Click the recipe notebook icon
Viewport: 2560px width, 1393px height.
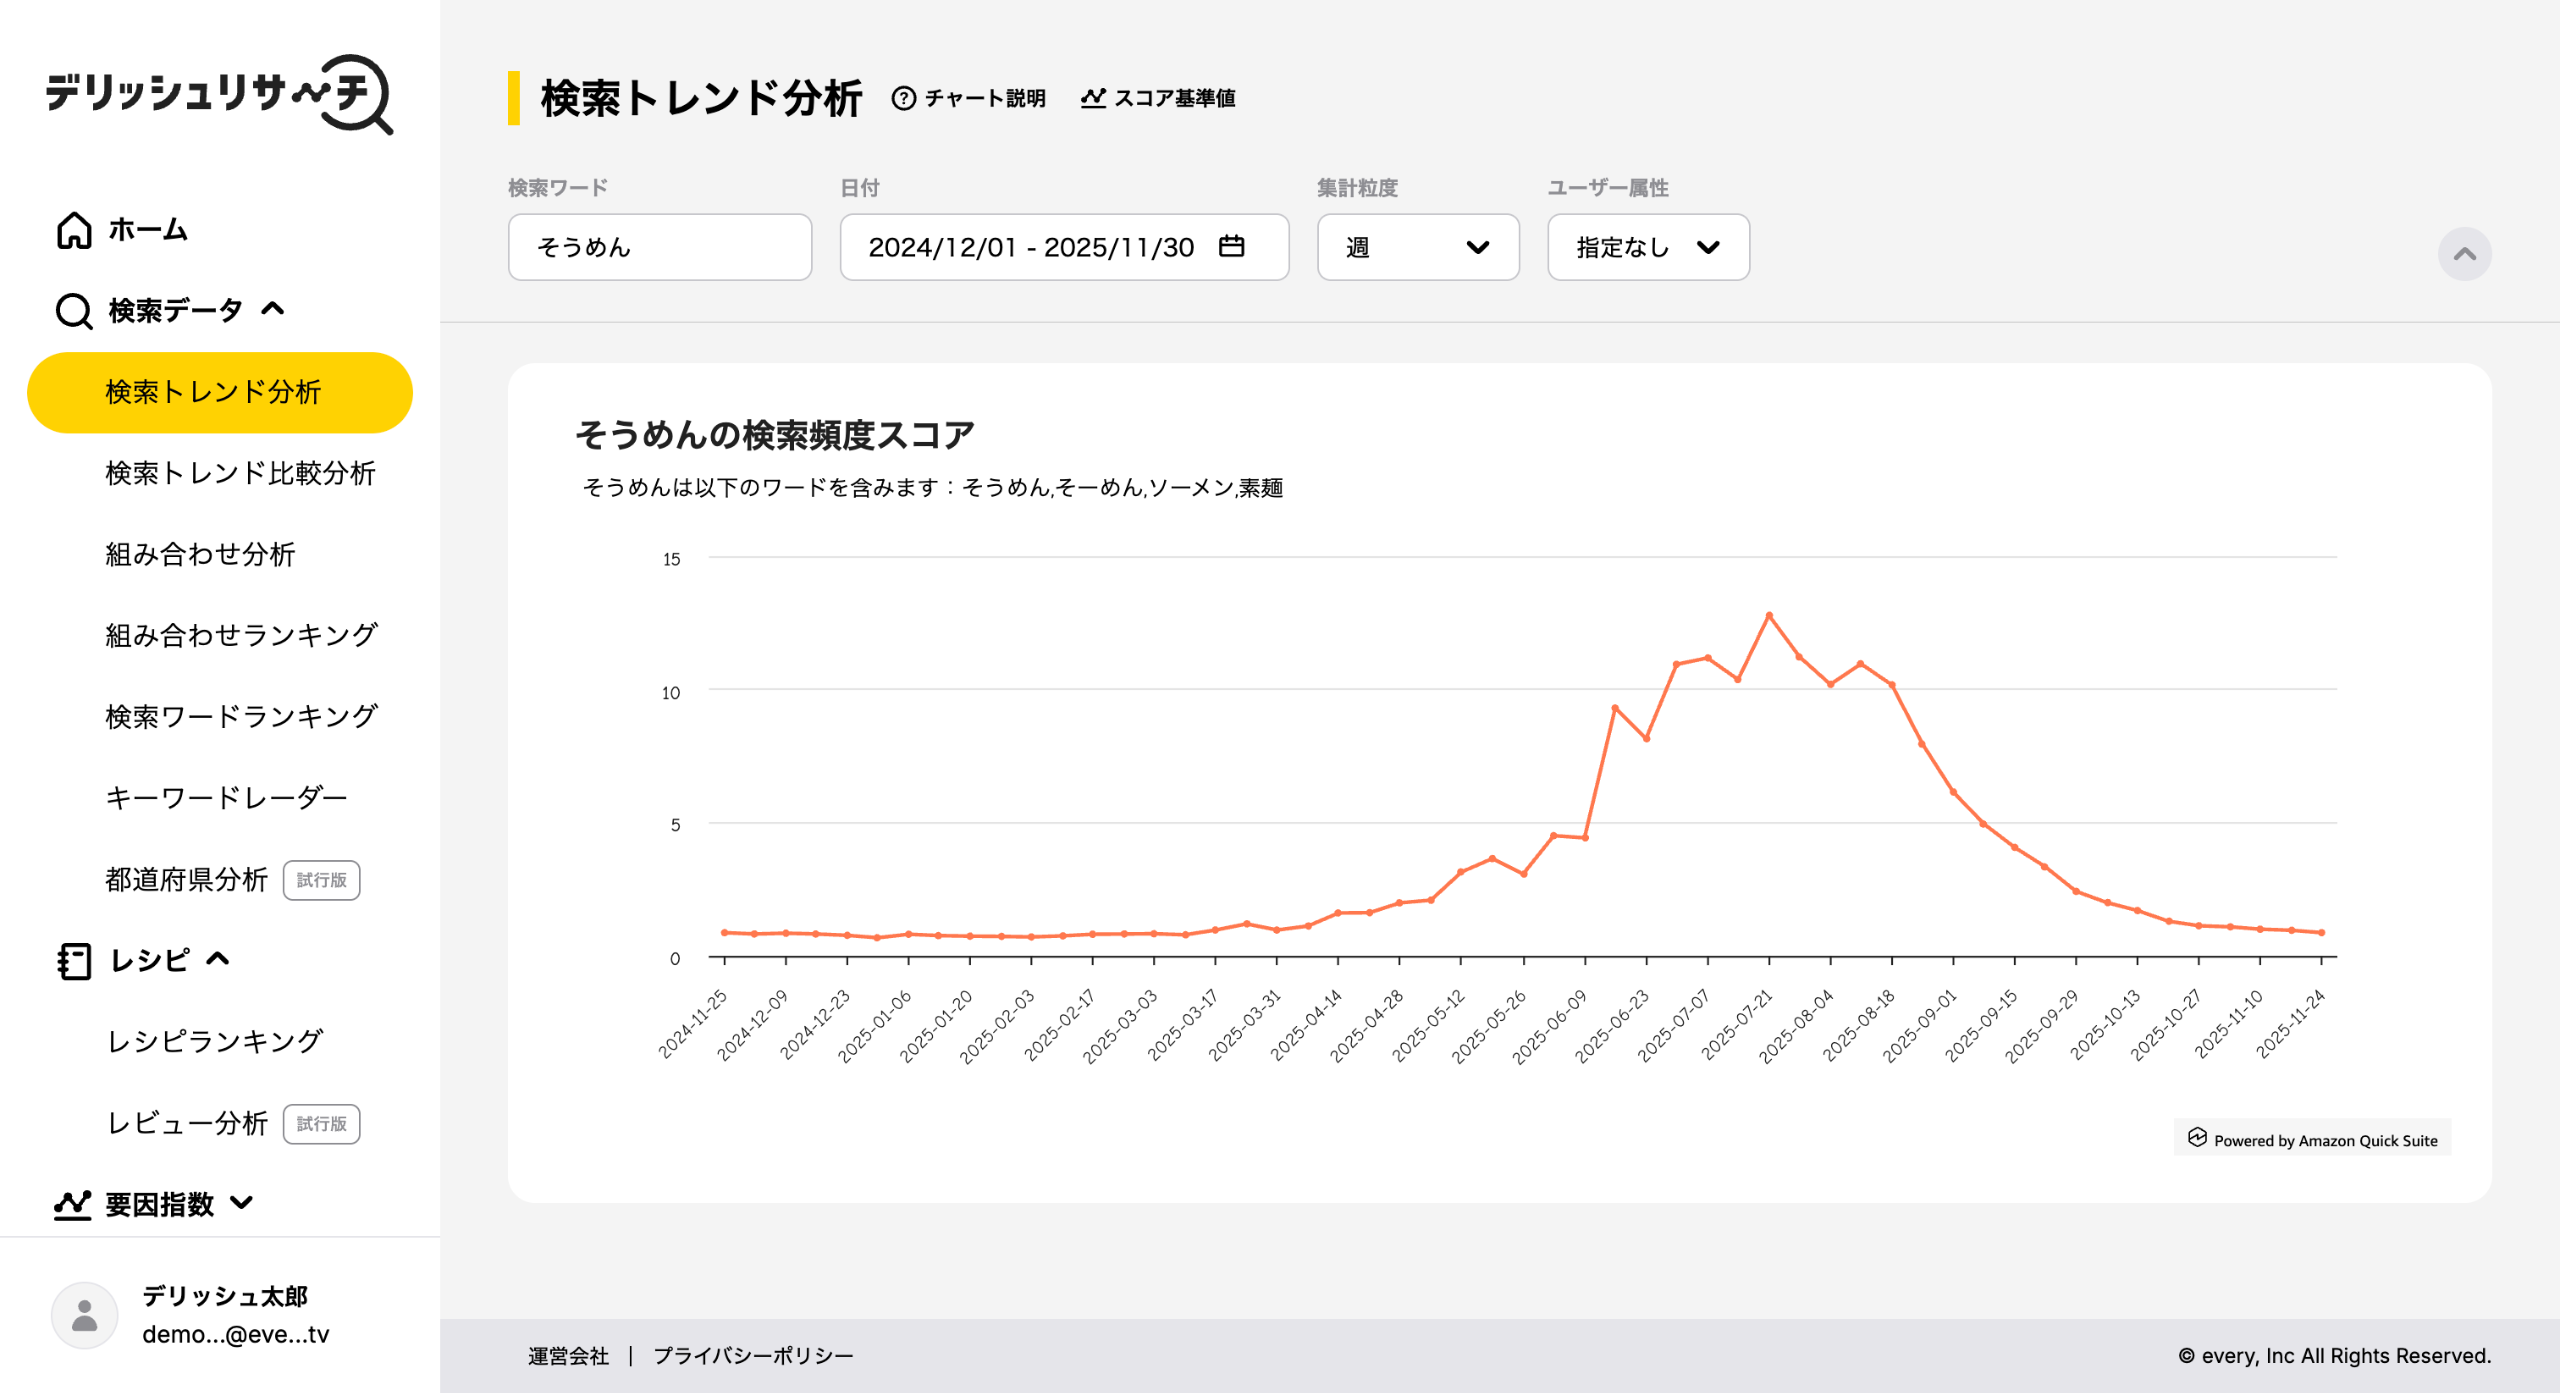74,961
